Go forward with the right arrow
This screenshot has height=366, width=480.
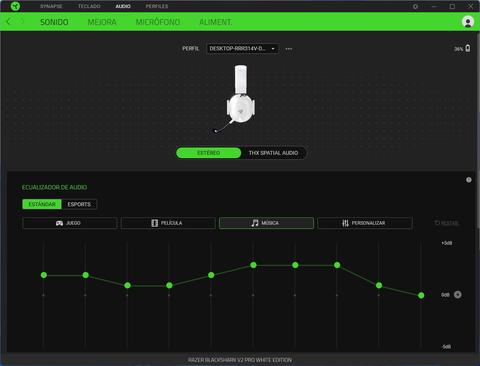(x=22, y=22)
